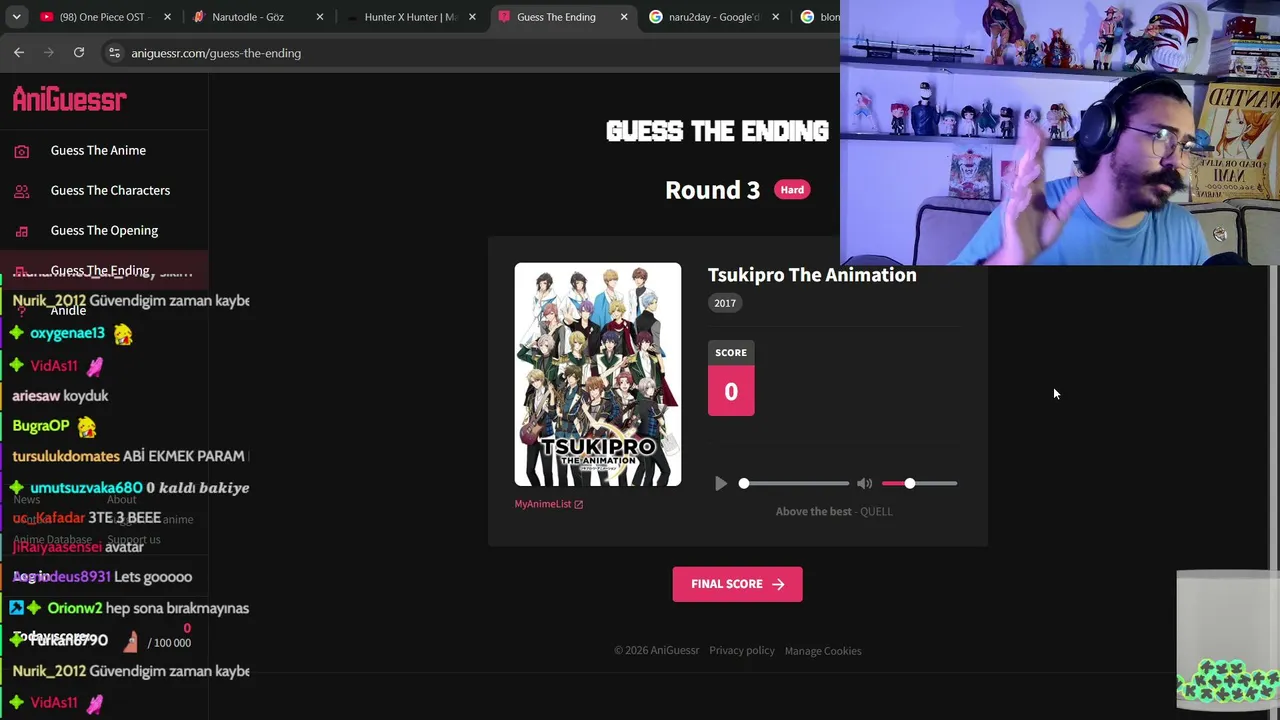Go back to the previous page

[19, 52]
